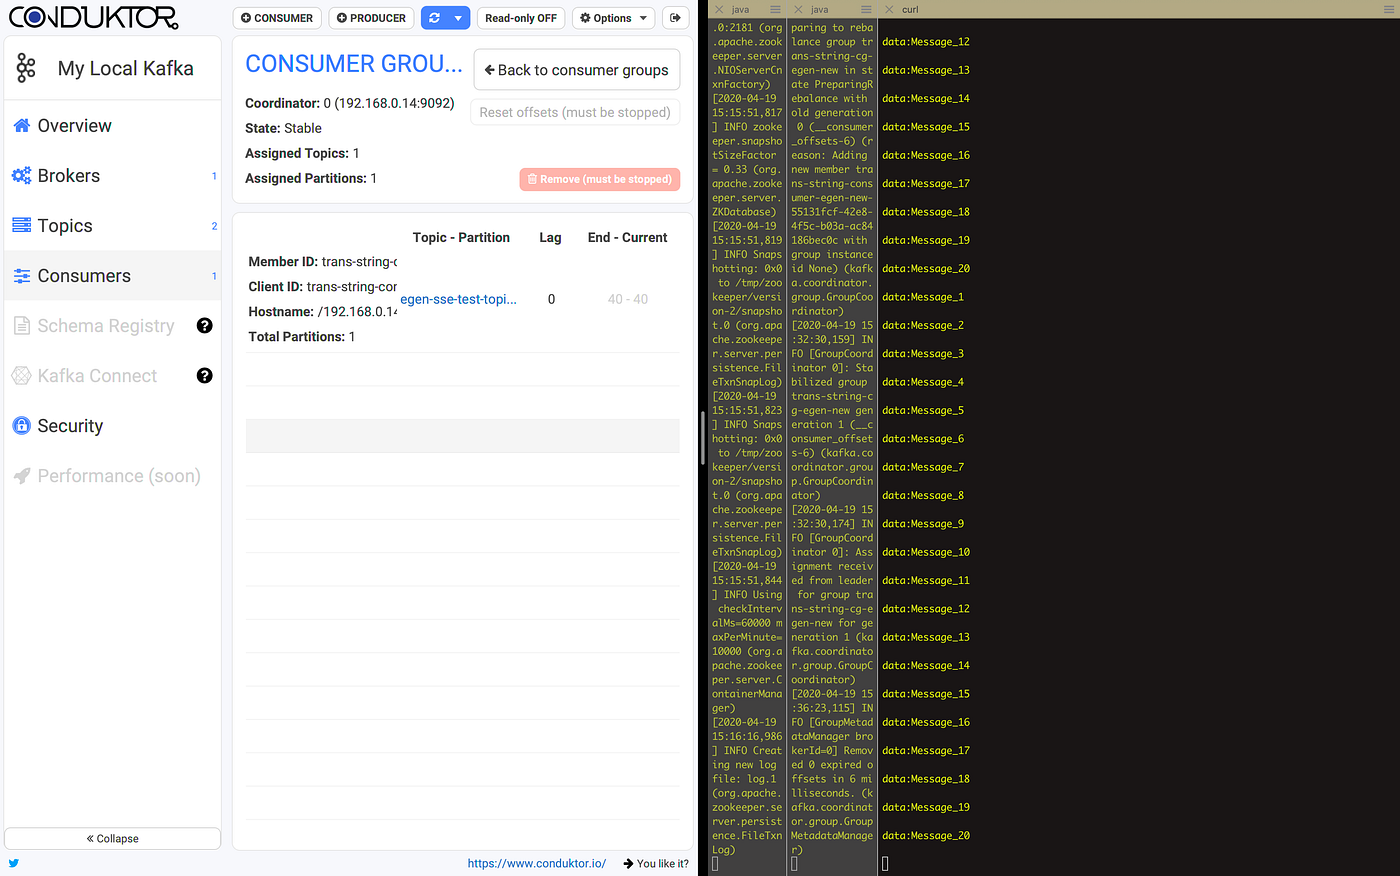1400x876 pixels.
Task: Open the Security section via its lock icon
Action: [20, 425]
